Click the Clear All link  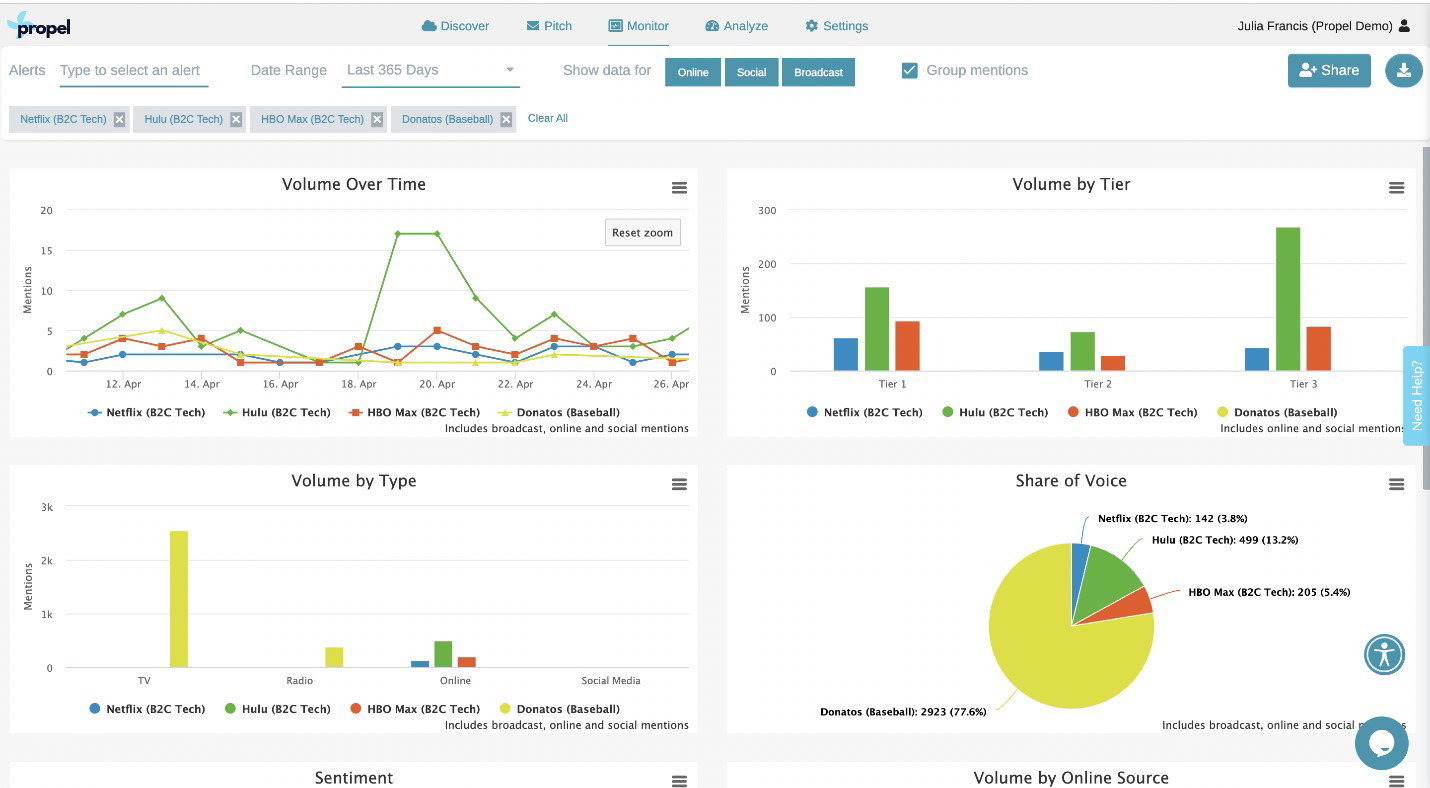tap(548, 118)
